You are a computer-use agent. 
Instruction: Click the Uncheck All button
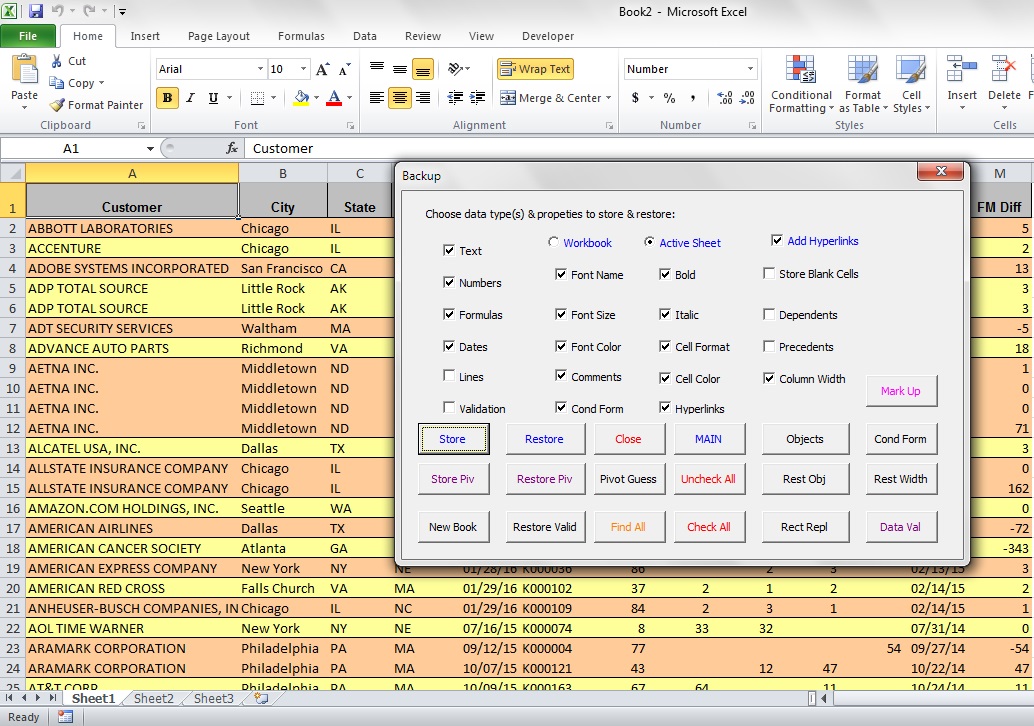[x=708, y=479]
